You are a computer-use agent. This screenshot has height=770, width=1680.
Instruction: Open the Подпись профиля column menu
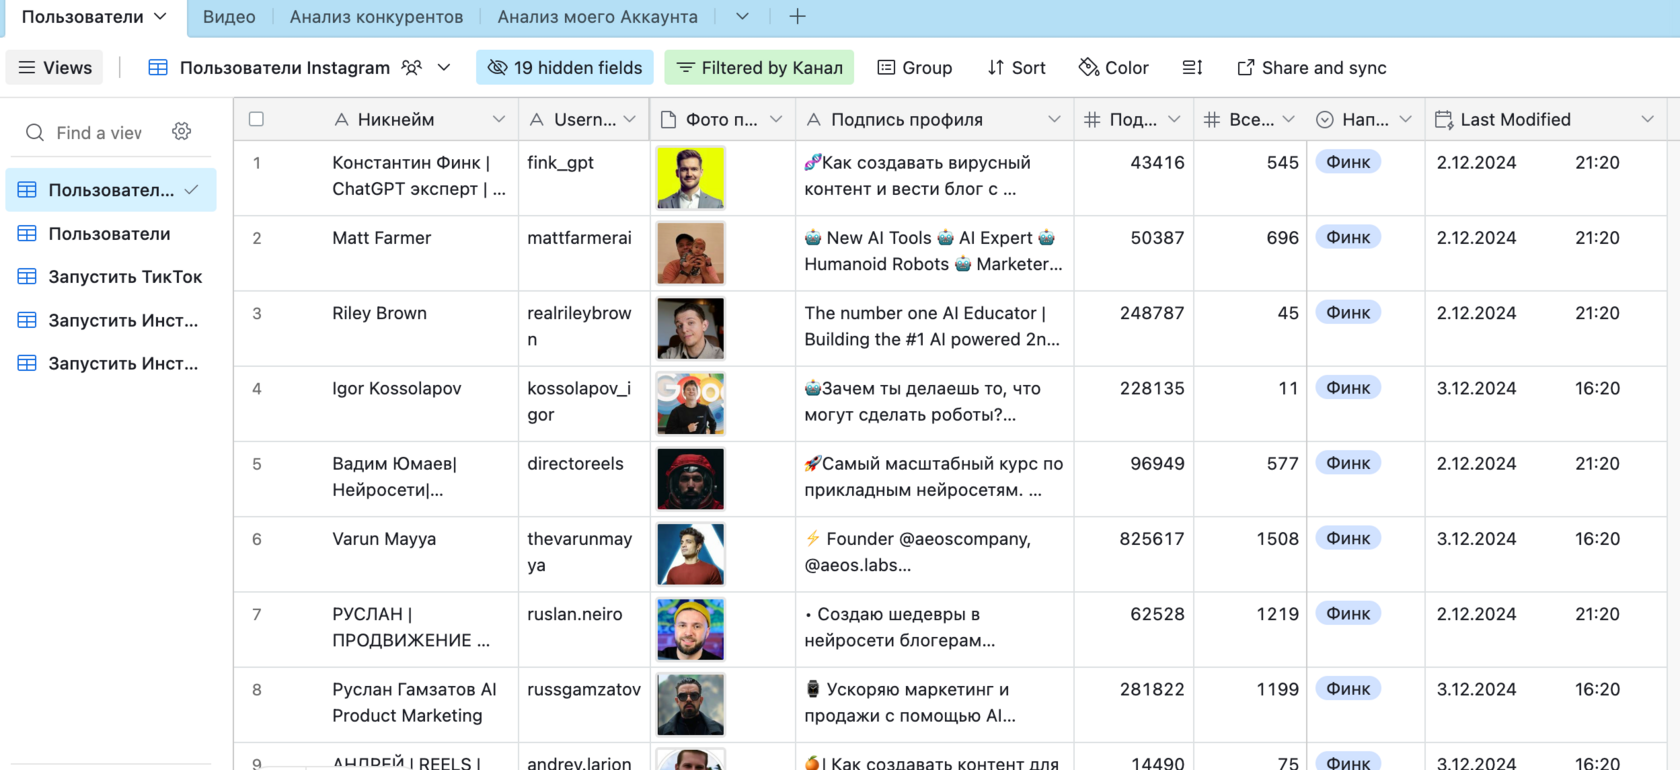click(x=1054, y=120)
